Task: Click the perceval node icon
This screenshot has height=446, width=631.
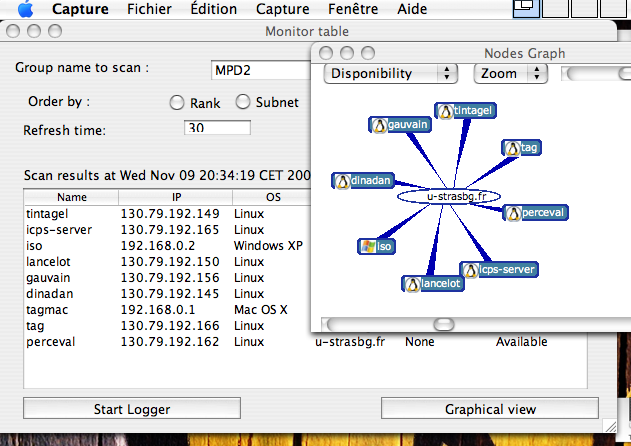Action: pyautogui.click(x=513, y=213)
